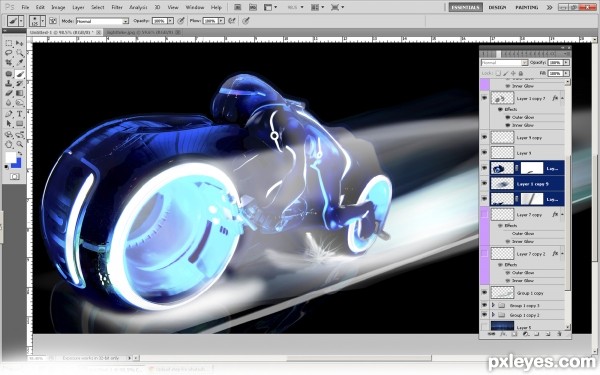Hide the Group 1 copy 2 folder
This screenshot has width=600, height=375.
point(484,315)
